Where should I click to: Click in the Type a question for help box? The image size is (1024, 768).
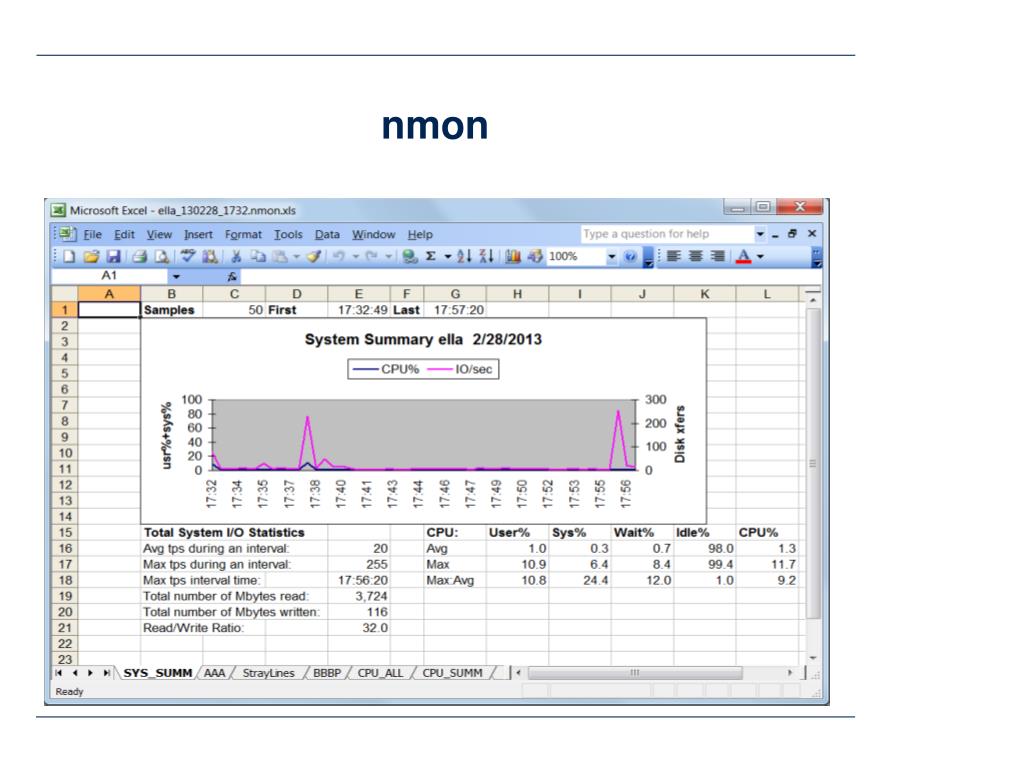point(666,234)
